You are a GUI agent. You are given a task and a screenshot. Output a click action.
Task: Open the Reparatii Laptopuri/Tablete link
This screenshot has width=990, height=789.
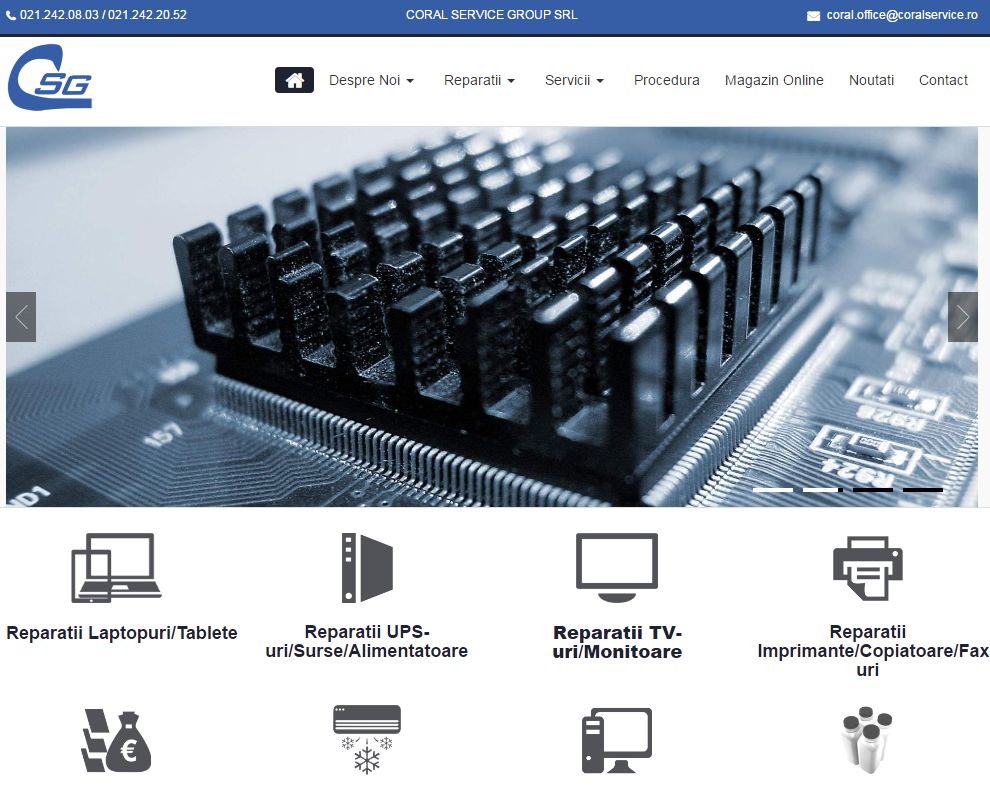click(x=122, y=632)
